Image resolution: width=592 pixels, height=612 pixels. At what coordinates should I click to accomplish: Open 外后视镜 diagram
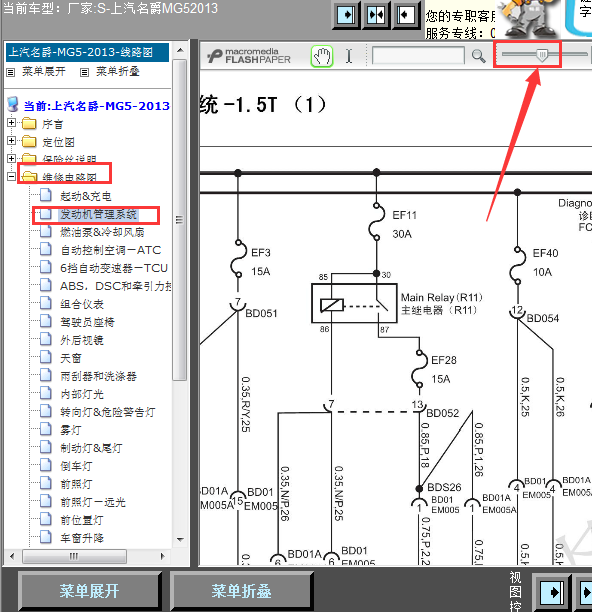point(82,340)
